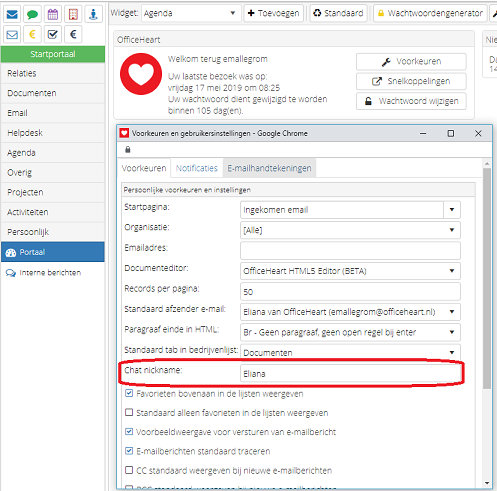Open Standaard tab in bedrijvenlijst dropdown
The image size is (497, 491).
click(x=350, y=352)
